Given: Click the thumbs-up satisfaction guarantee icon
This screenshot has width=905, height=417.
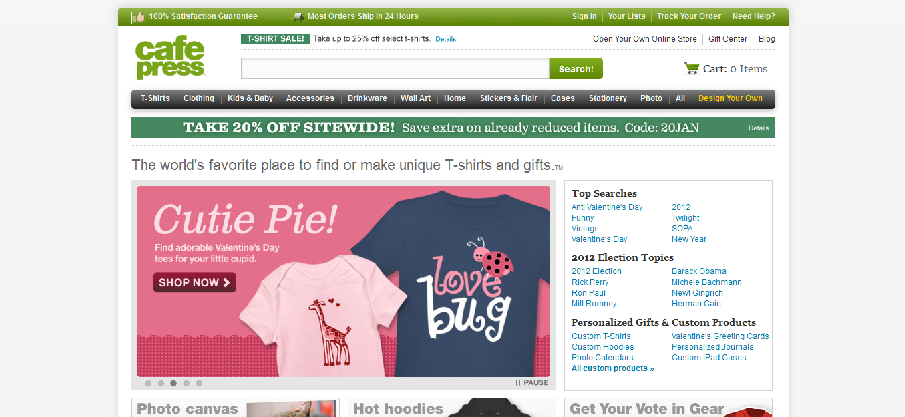Looking at the screenshot, I should click(x=137, y=17).
